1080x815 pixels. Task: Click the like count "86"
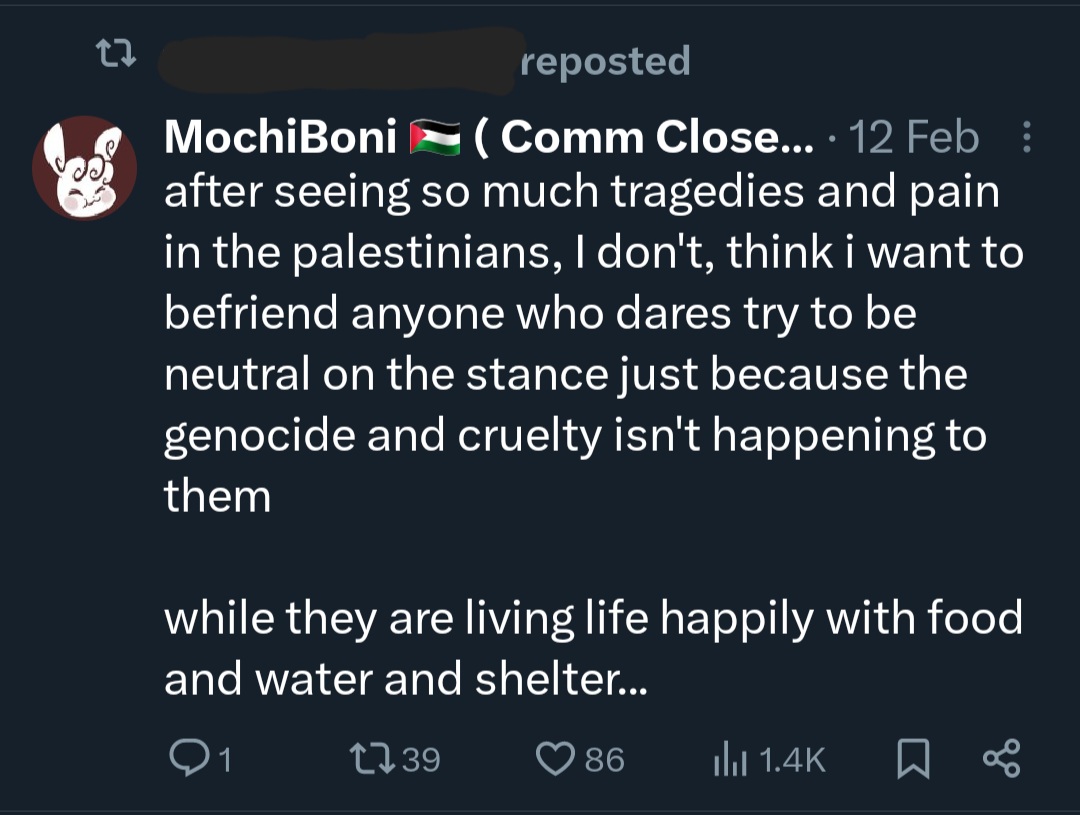coord(605,761)
